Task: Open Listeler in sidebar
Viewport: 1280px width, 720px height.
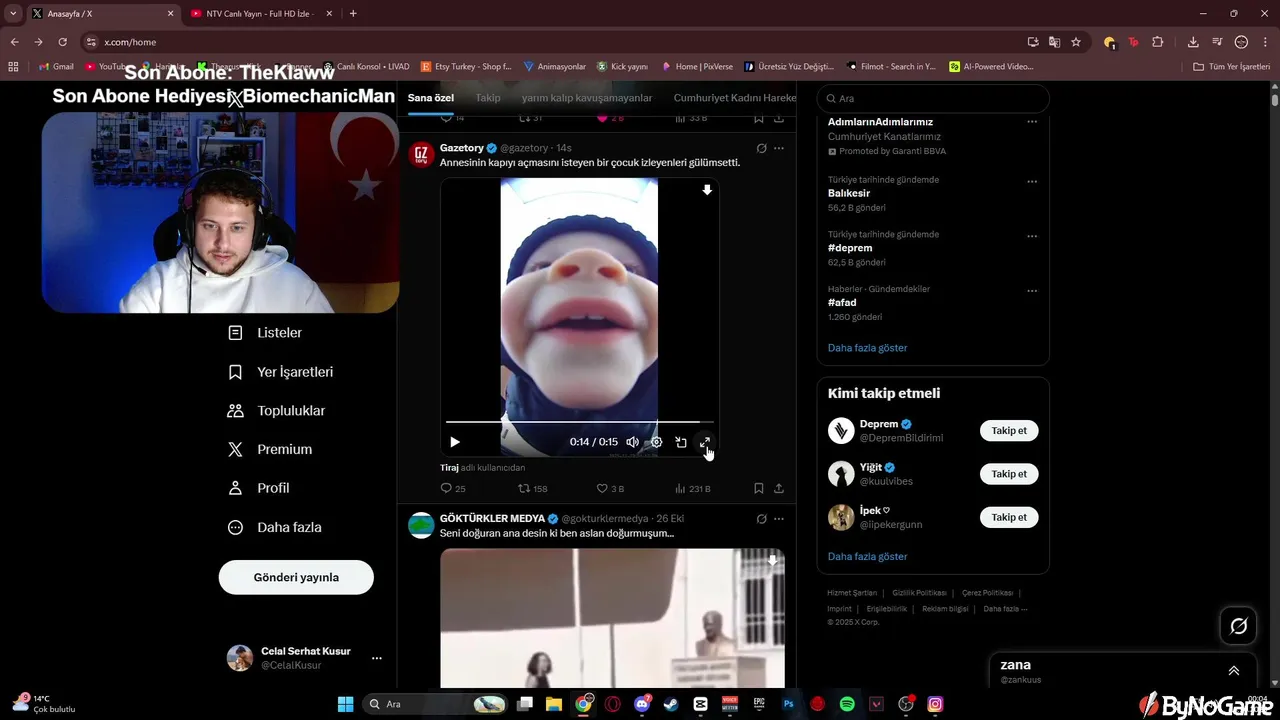Action: pyautogui.click(x=265, y=333)
